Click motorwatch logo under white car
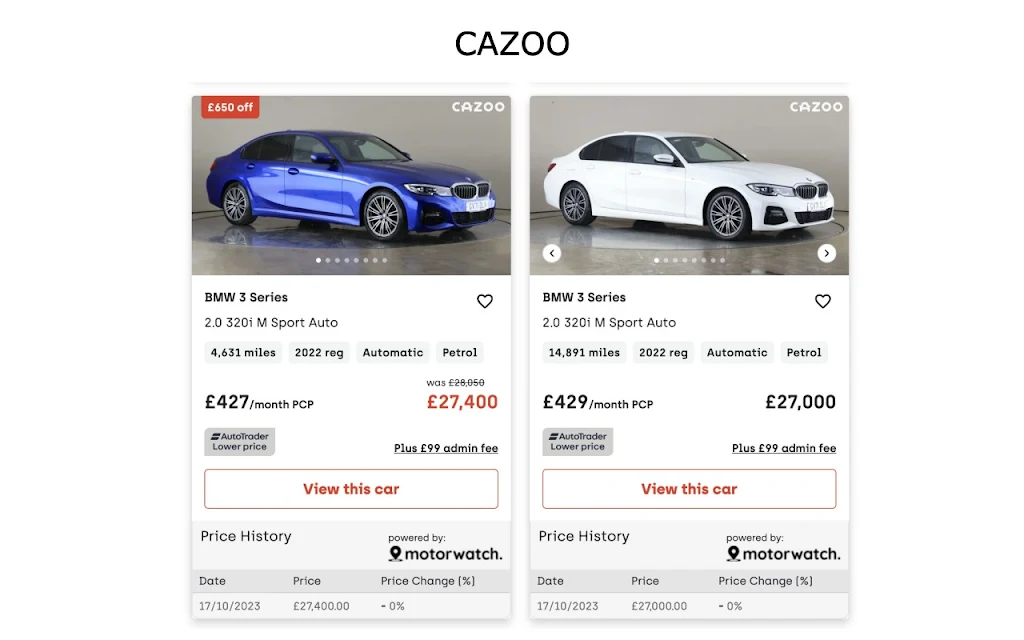Image resolution: width=1024 pixels, height=640 pixels. coord(784,554)
